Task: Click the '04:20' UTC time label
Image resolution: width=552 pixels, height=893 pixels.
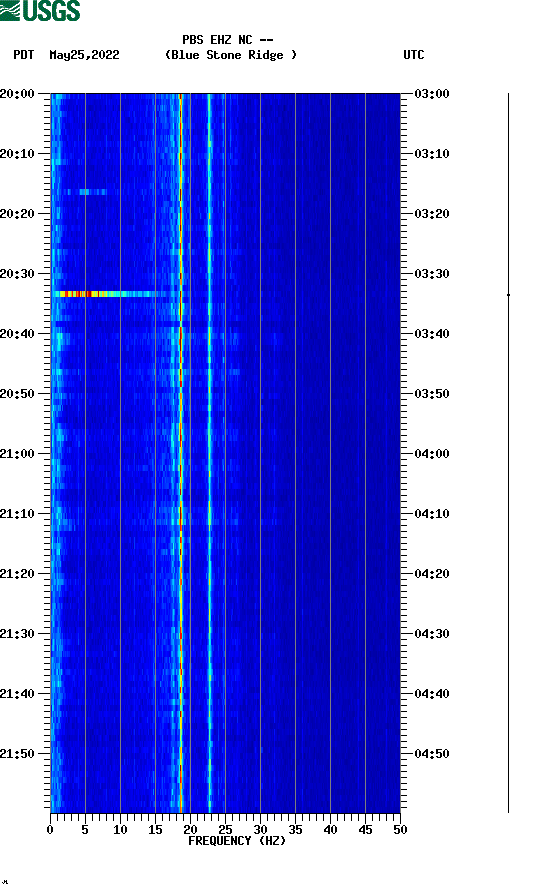Action: click(x=432, y=574)
